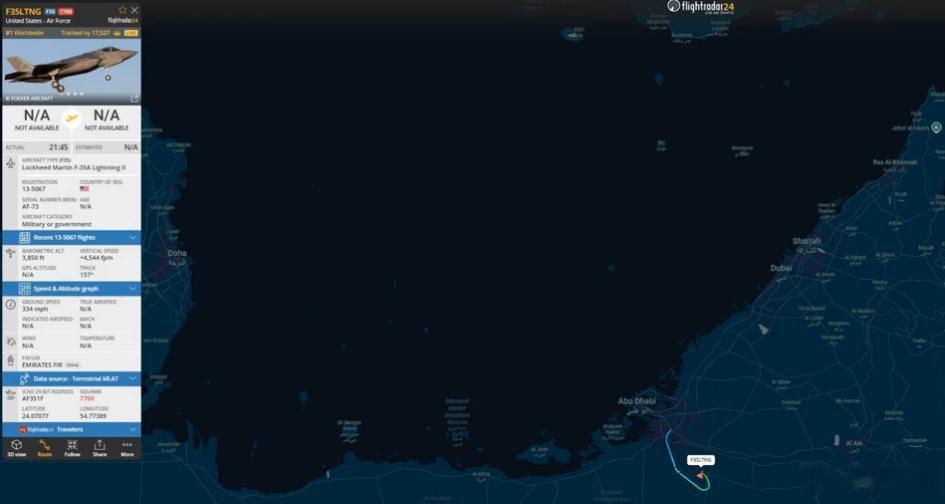
Task: Click the #1 Worldwide ranking text
Action: point(25,33)
